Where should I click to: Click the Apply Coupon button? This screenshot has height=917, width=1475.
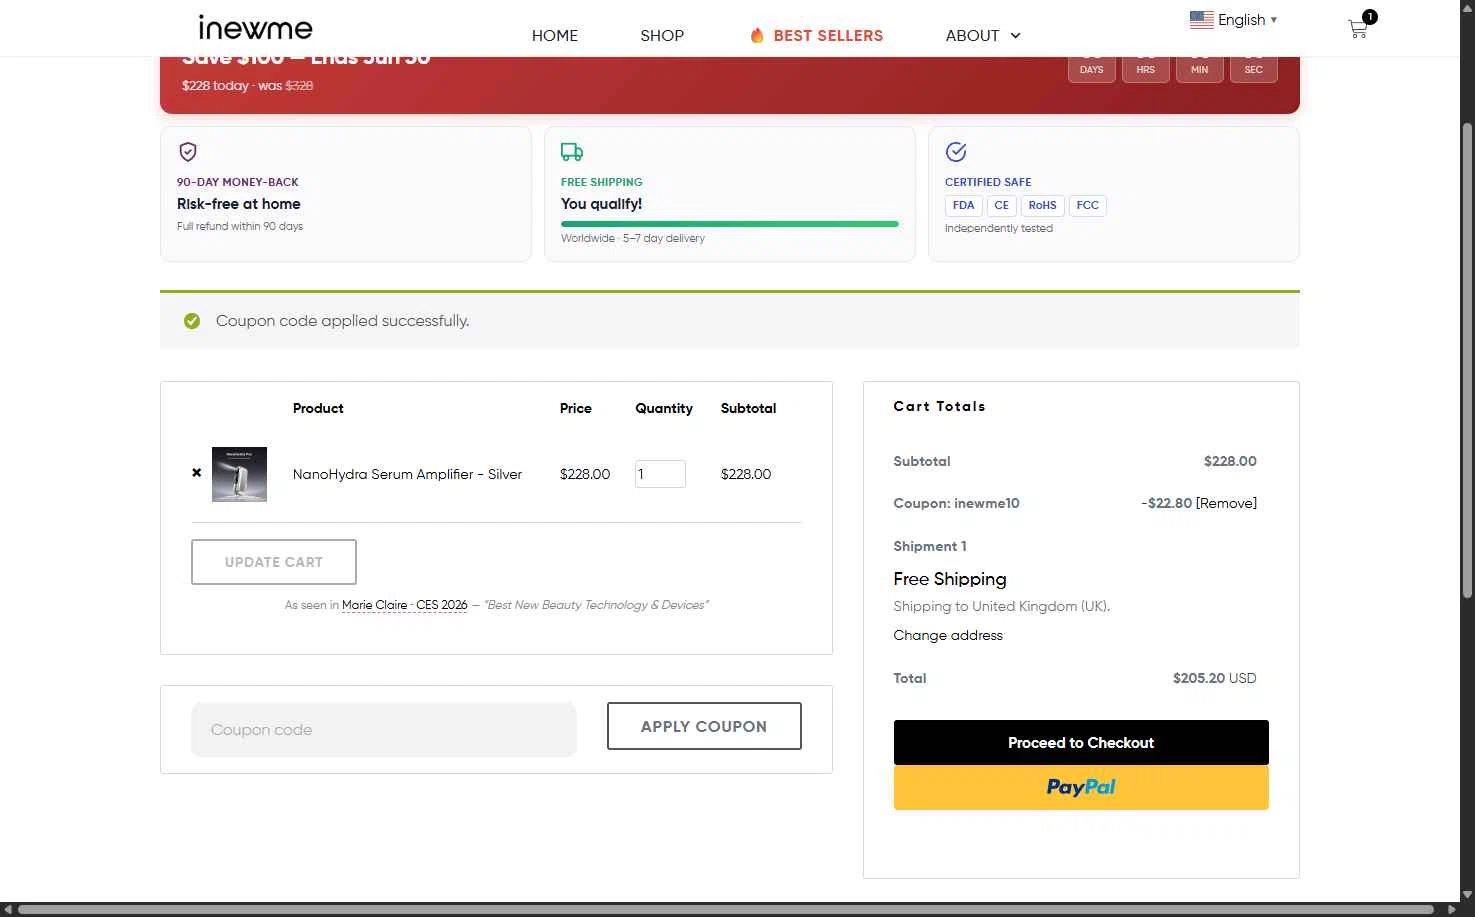[x=704, y=726]
